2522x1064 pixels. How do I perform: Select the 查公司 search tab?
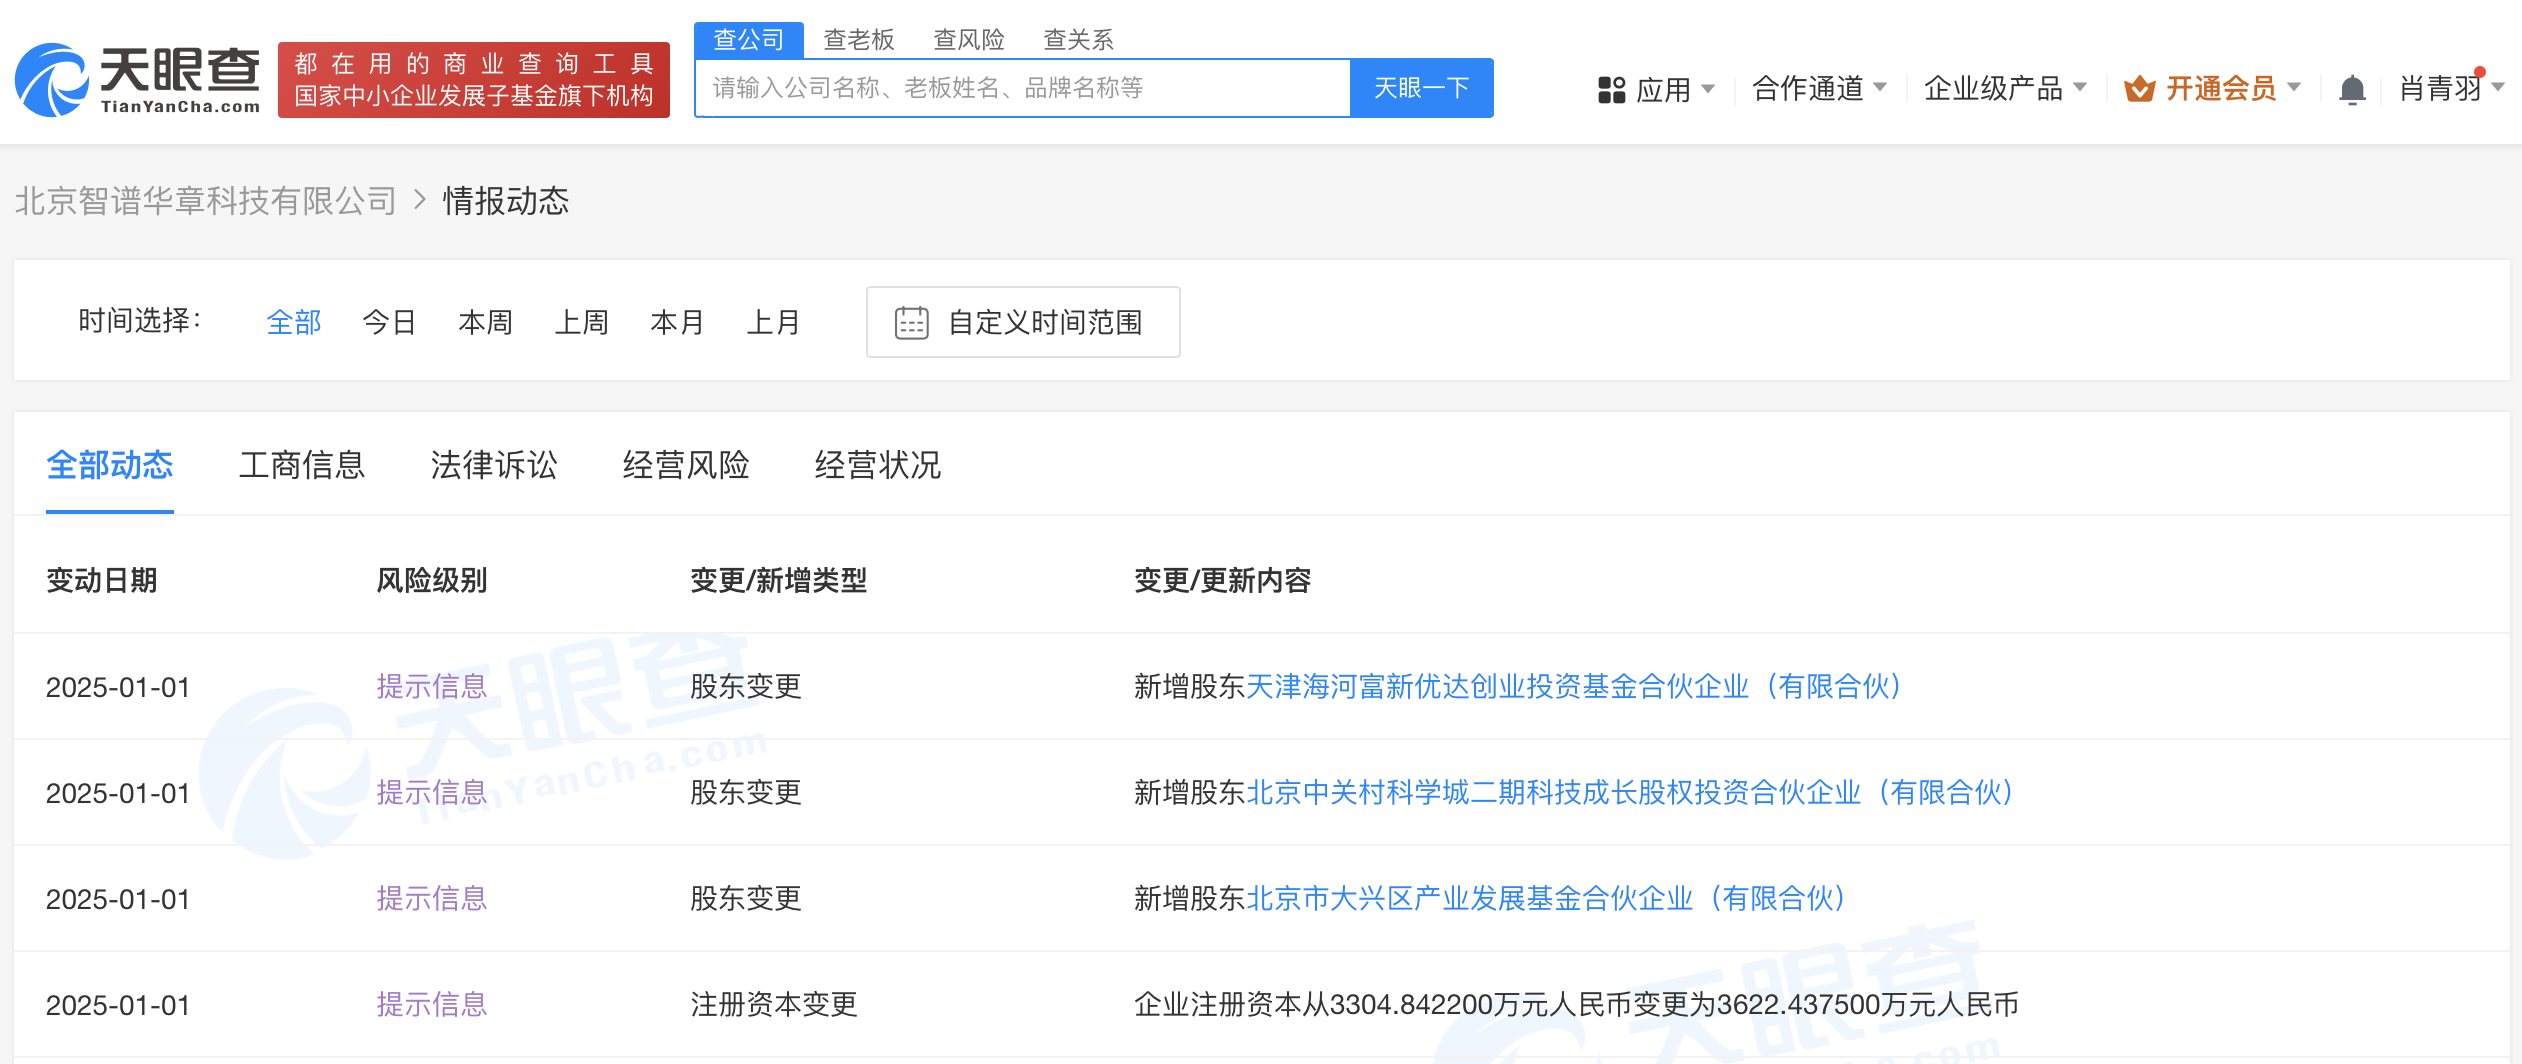point(748,40)
